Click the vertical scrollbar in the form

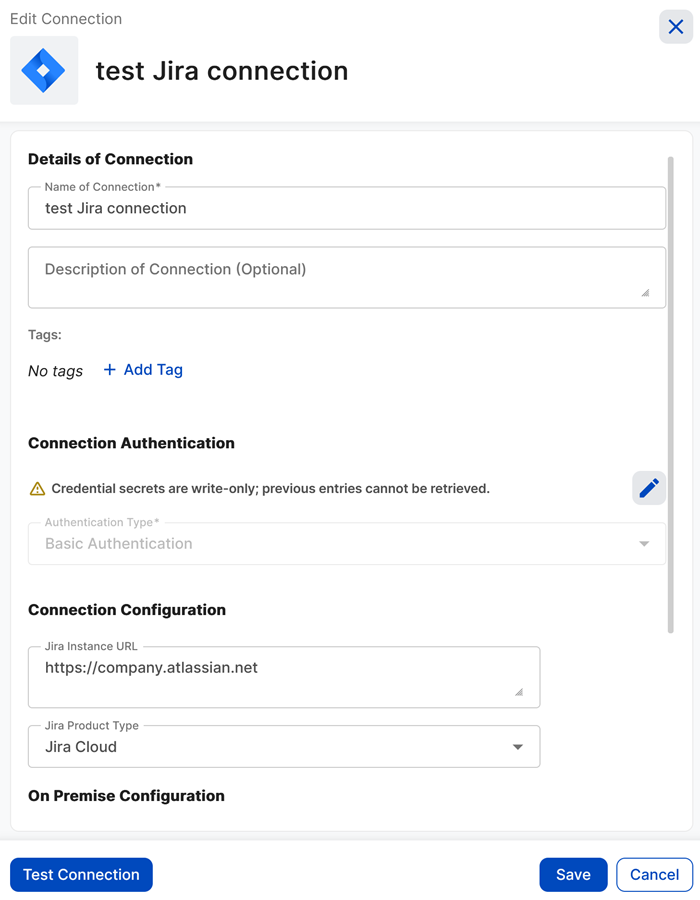coord(670,395)
